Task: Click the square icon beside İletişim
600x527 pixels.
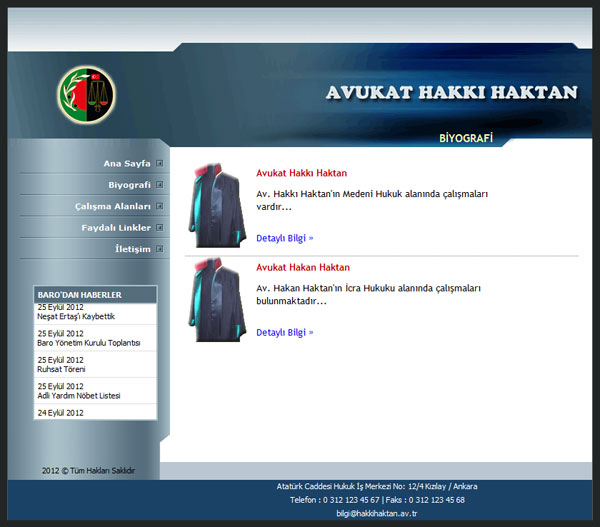Action: [160, 249]
